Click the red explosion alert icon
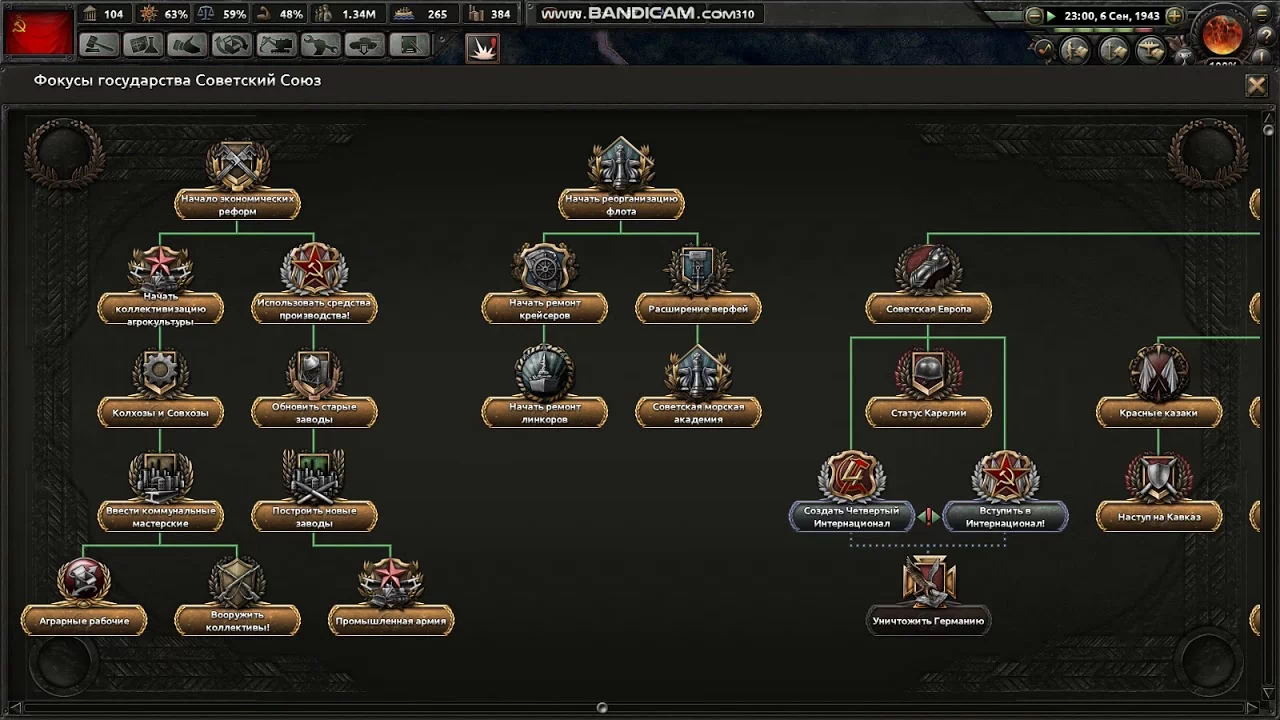 tap(483, 48)
